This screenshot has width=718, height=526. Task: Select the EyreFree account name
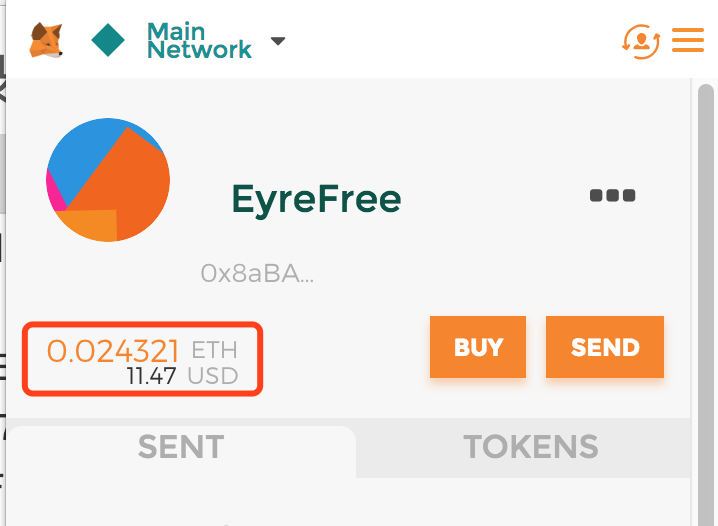(316, 199)
